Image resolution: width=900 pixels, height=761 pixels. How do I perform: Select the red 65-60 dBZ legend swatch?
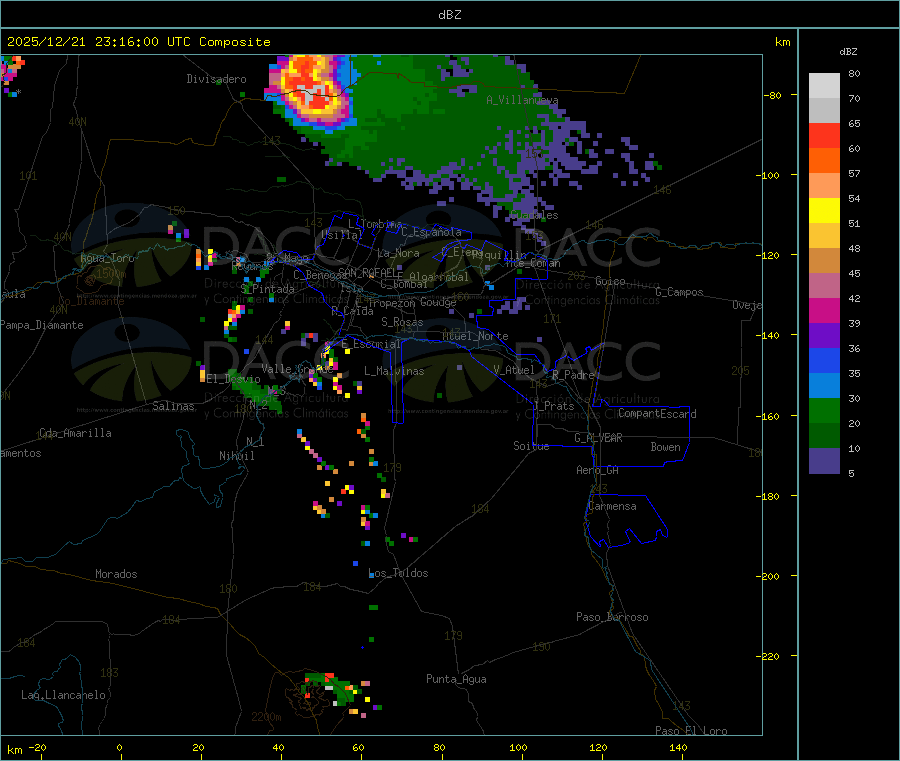tap(824, 135)
